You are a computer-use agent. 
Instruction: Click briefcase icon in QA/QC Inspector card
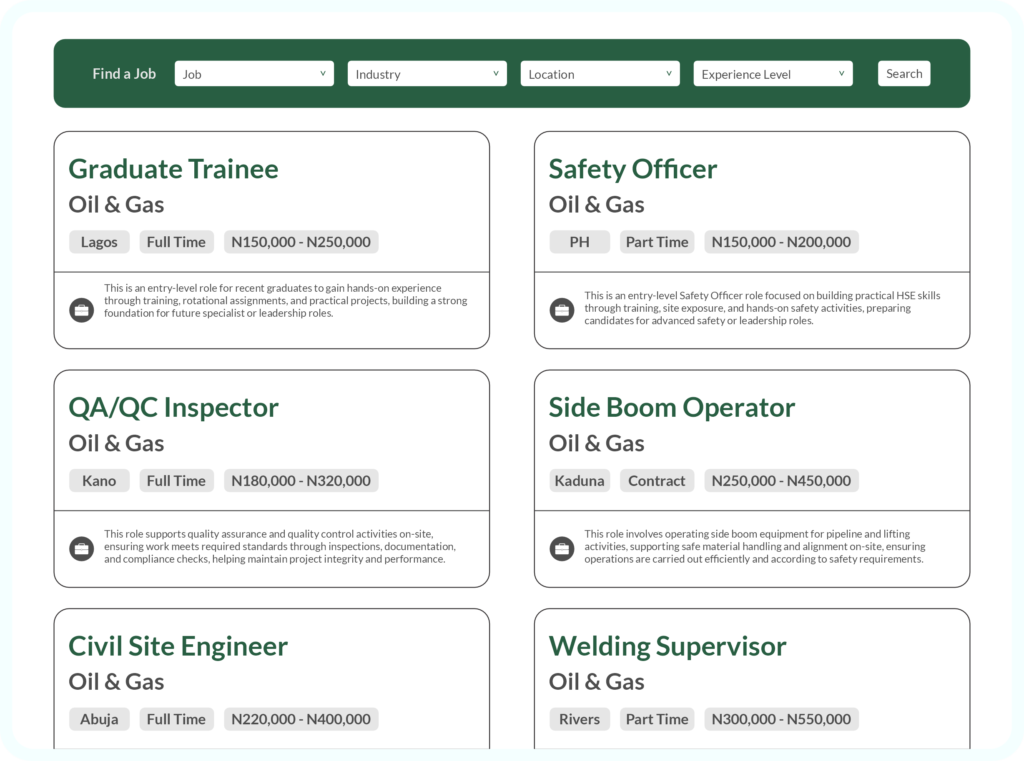(x=81, y=548)
